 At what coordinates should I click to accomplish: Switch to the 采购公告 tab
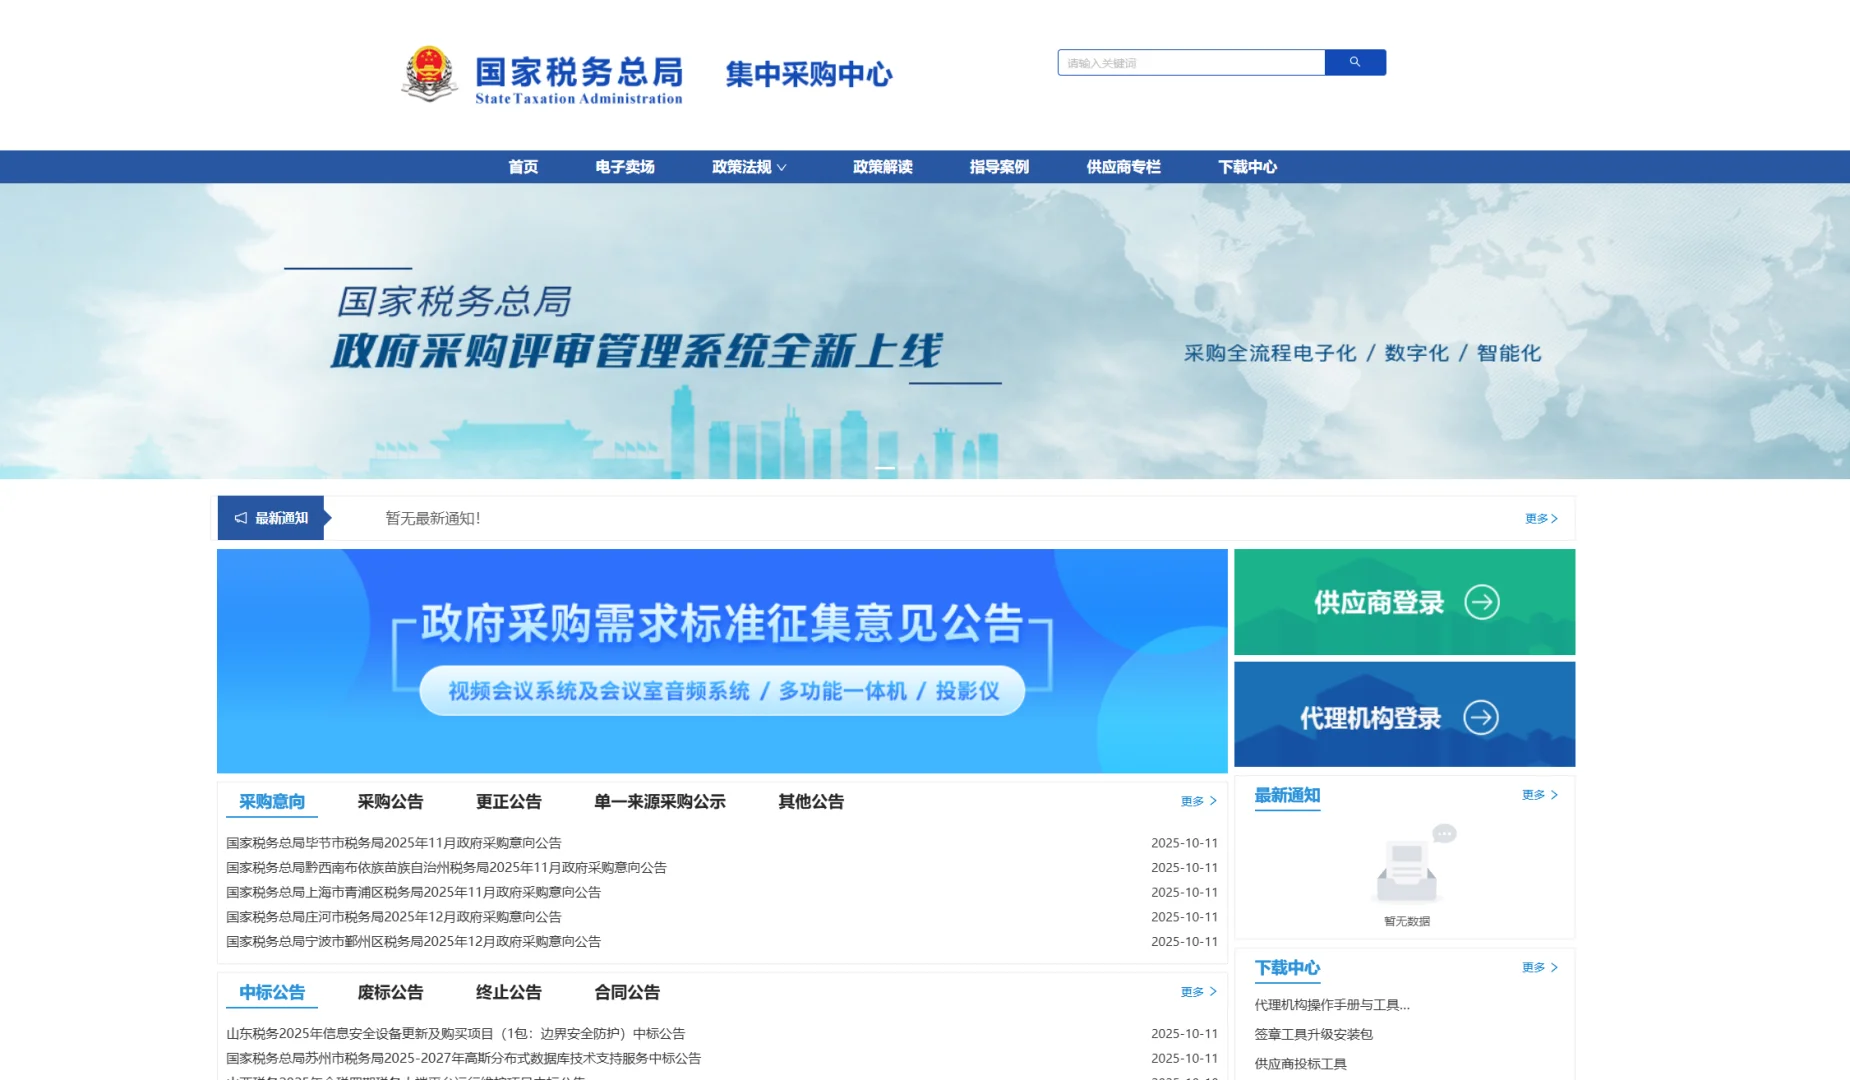390,802
